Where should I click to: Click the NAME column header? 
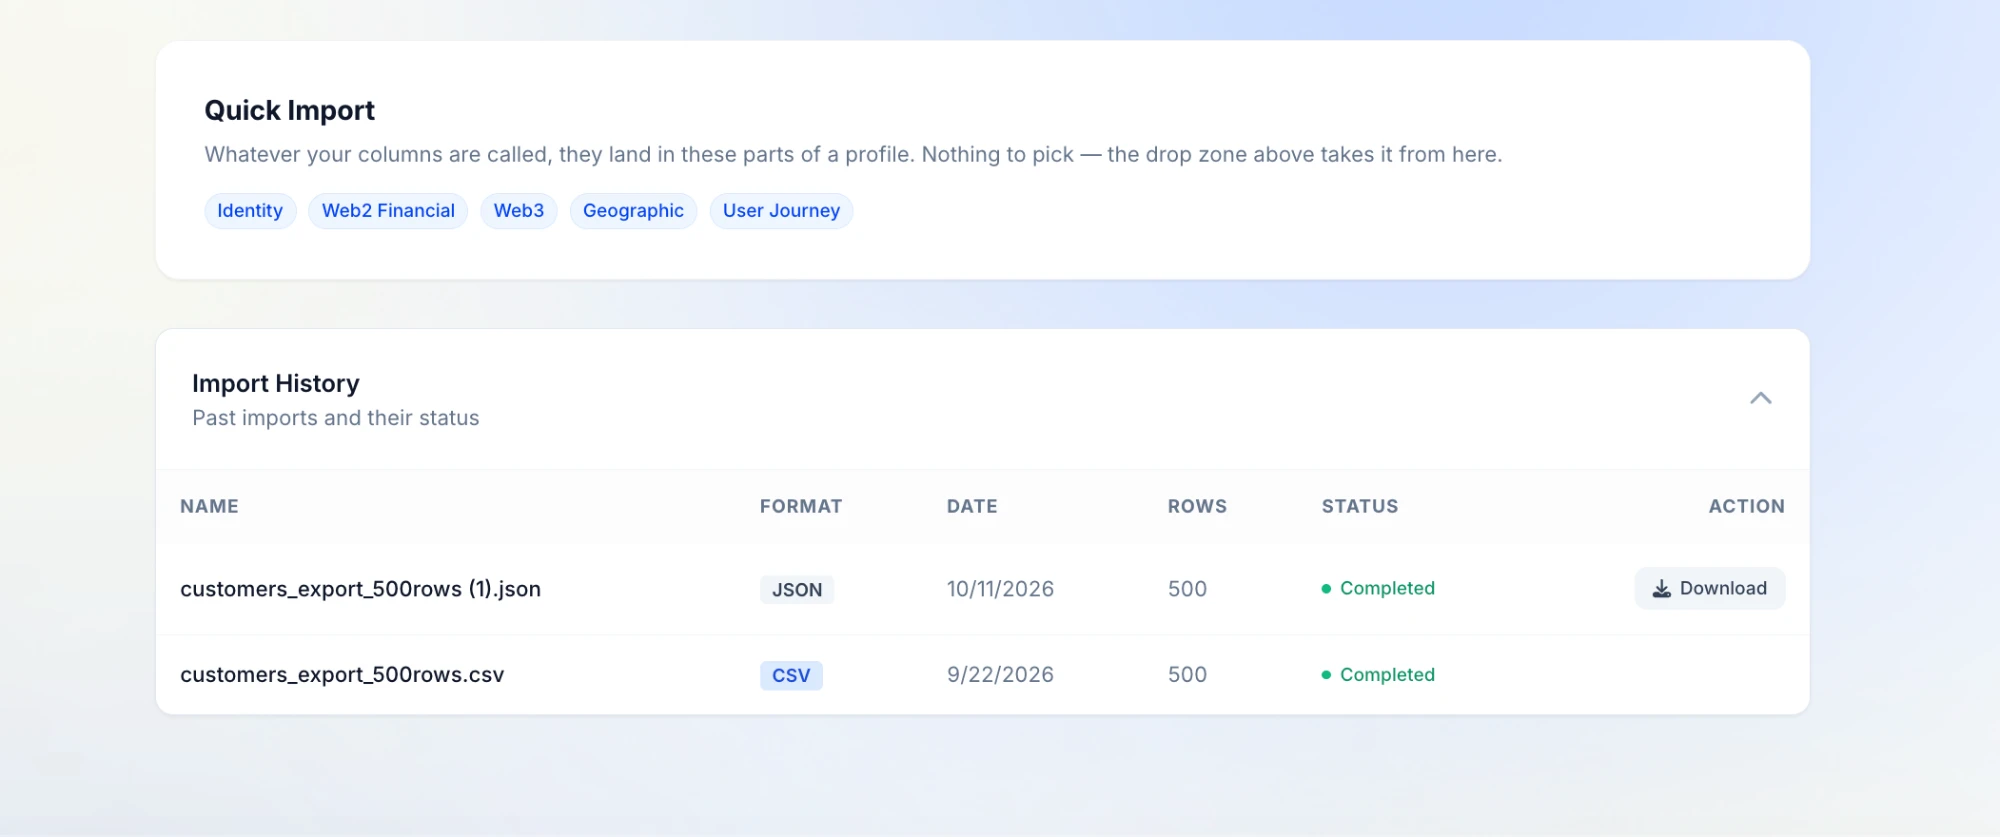(x=209, y=506)
